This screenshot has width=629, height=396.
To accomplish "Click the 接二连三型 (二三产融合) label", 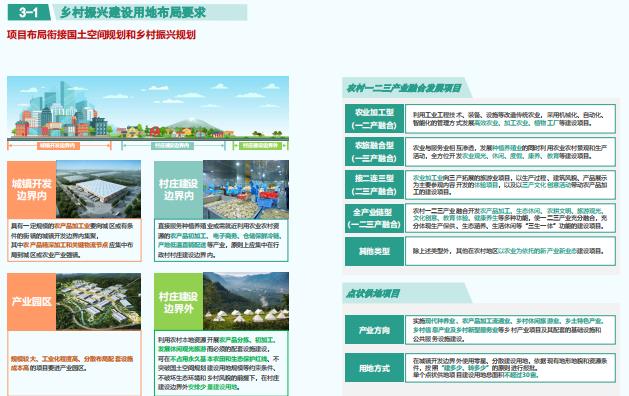I will [374, 185].
